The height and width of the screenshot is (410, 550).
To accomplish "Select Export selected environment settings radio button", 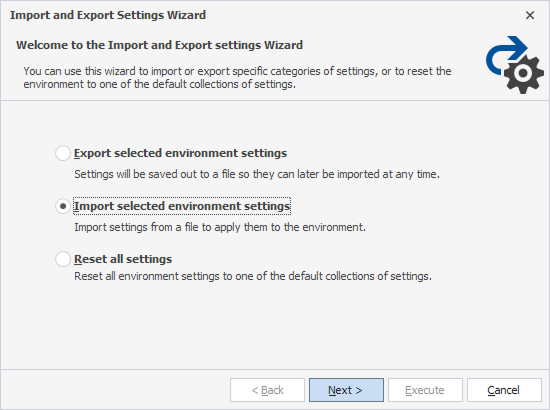I will tap(63, 153).
